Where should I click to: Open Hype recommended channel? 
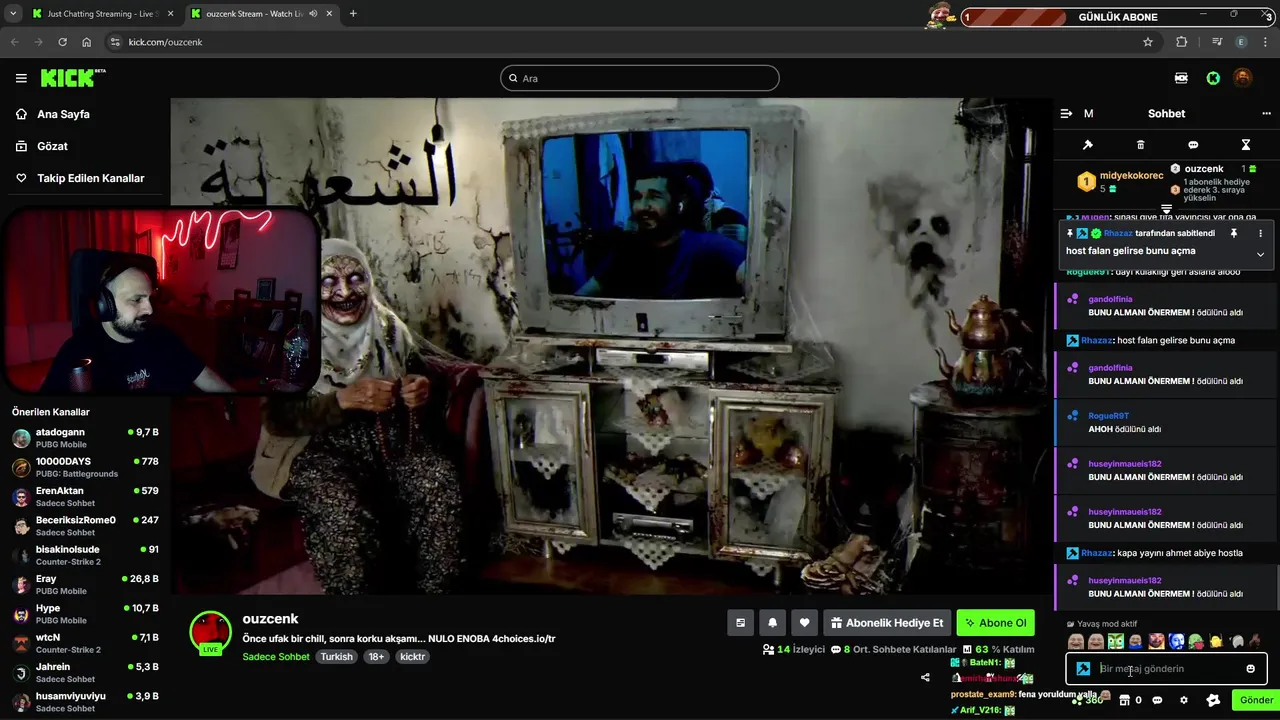pos(85,614)
